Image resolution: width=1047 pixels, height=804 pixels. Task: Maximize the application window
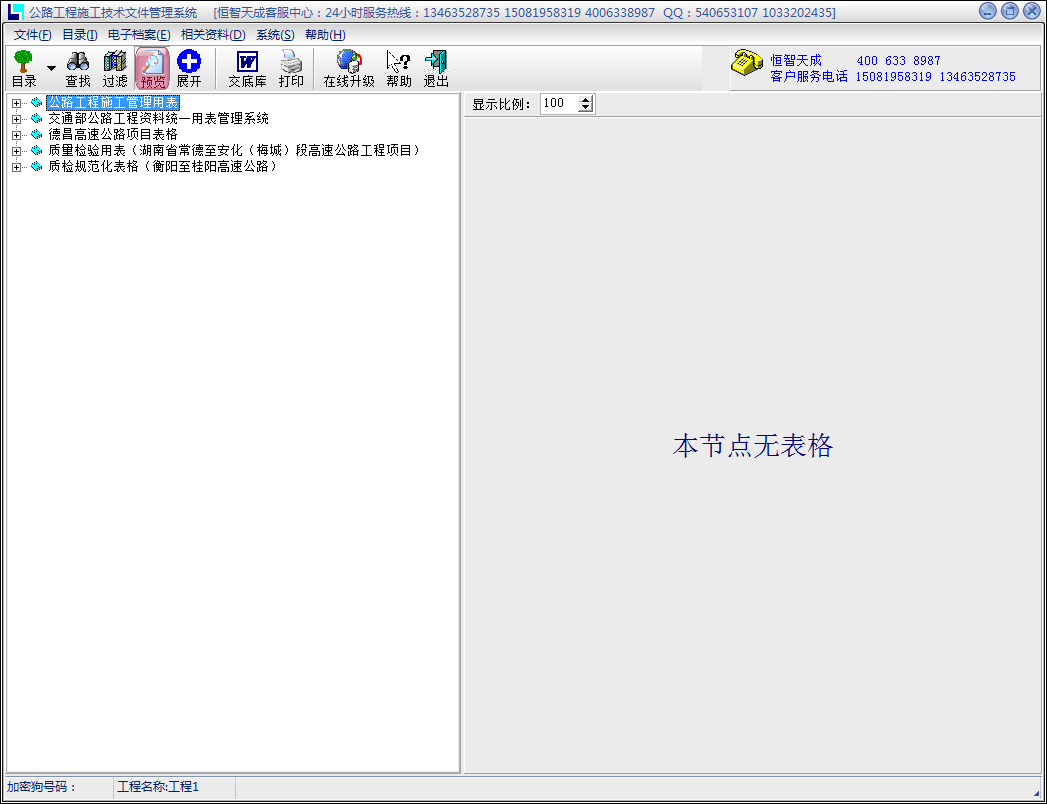[1010, 11]
